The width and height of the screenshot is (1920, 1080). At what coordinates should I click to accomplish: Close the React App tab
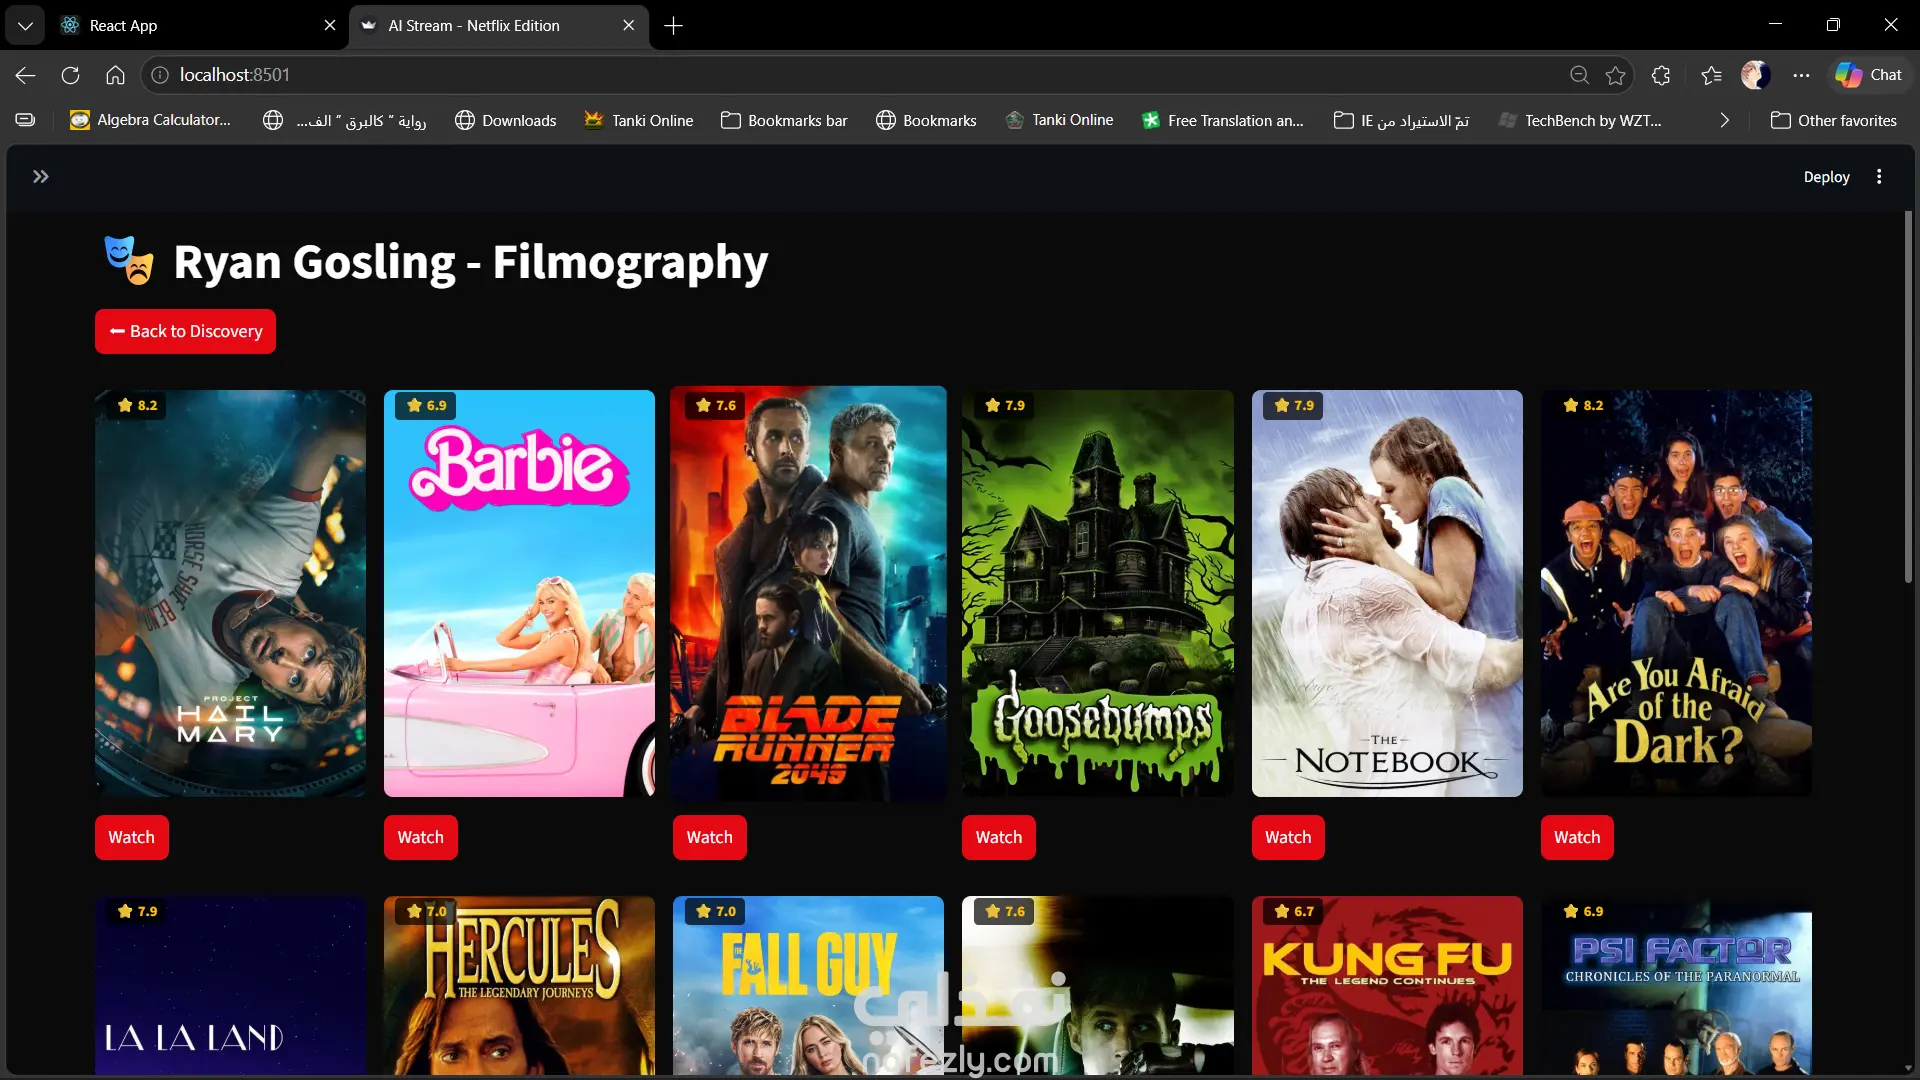[330, 25]
